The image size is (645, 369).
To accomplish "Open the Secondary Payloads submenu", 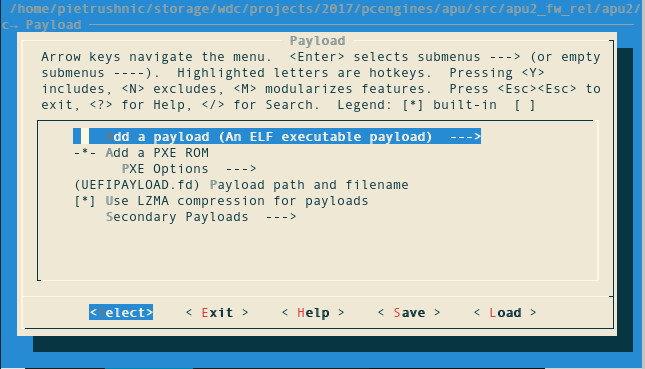I will [201, 217].
